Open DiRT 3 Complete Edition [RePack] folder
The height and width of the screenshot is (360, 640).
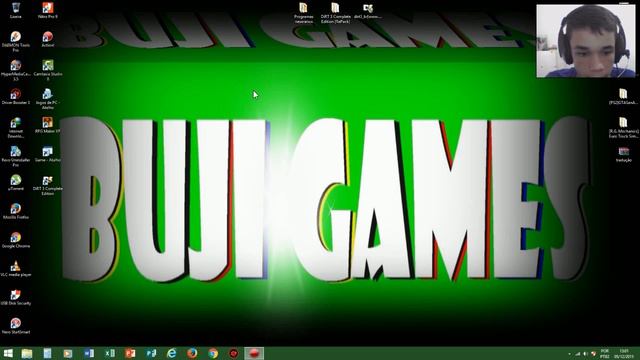click(x=335, y=13)
